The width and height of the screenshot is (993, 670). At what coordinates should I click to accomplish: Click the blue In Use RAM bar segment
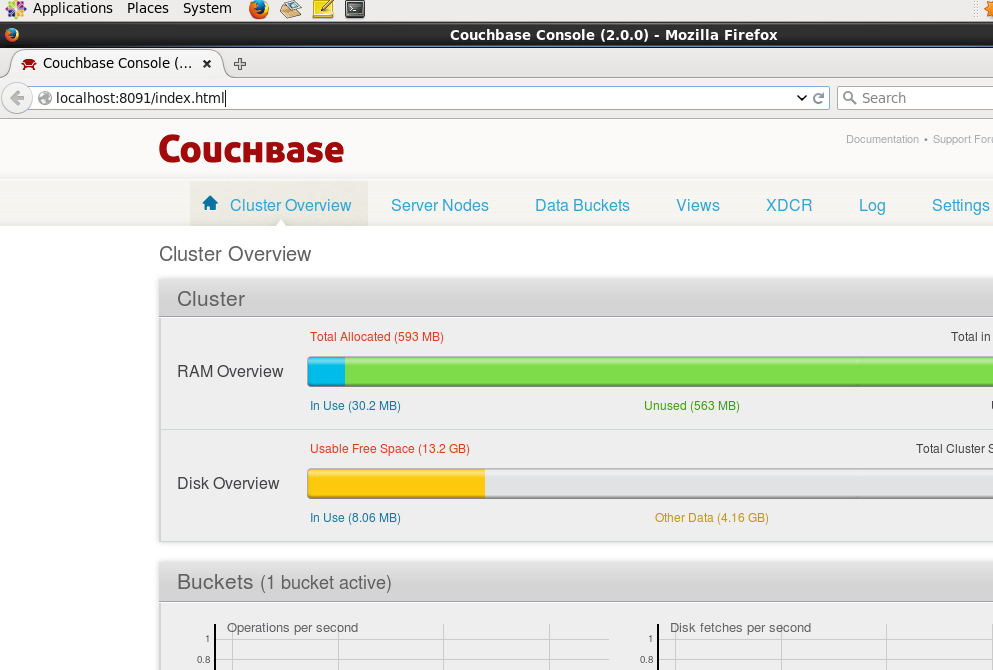click(x=327, y=372)
